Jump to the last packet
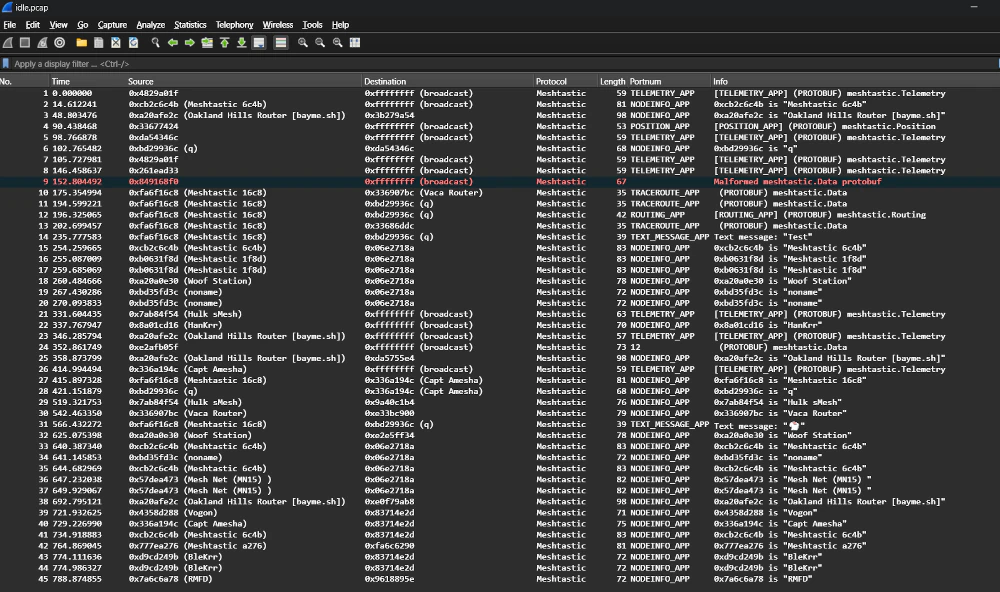 coord(242,43)
